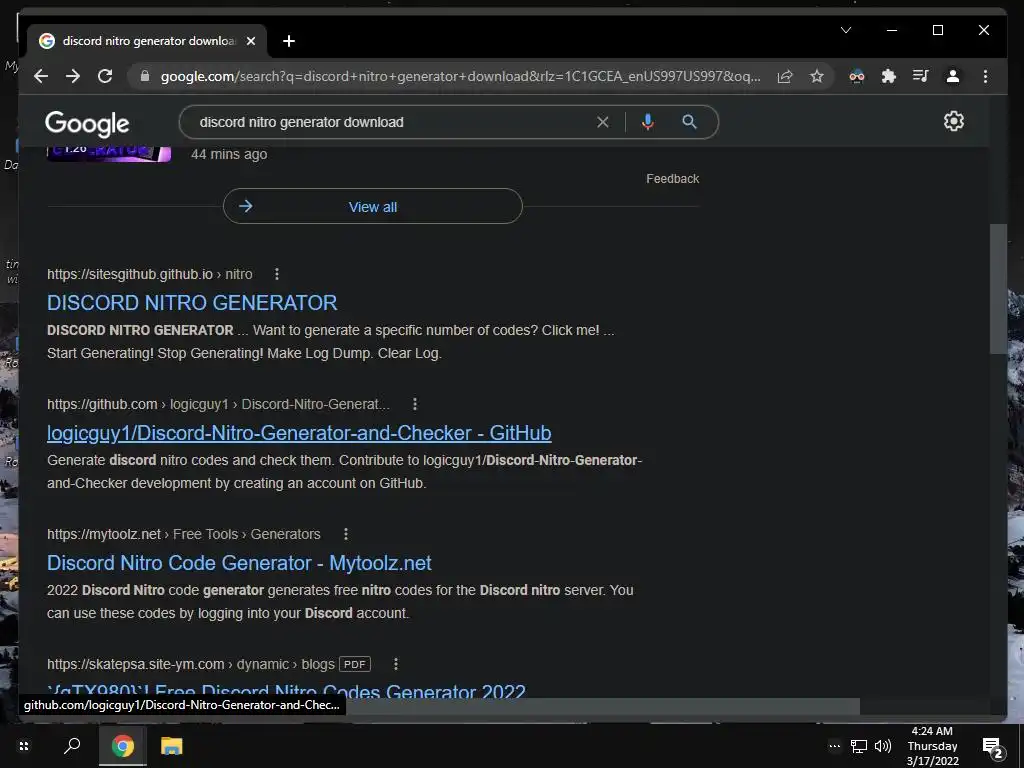The width and height of the screenshot is (1024, 768).
Task: Click the horizontal scrollbar at bottom
Action: point(602,706)
